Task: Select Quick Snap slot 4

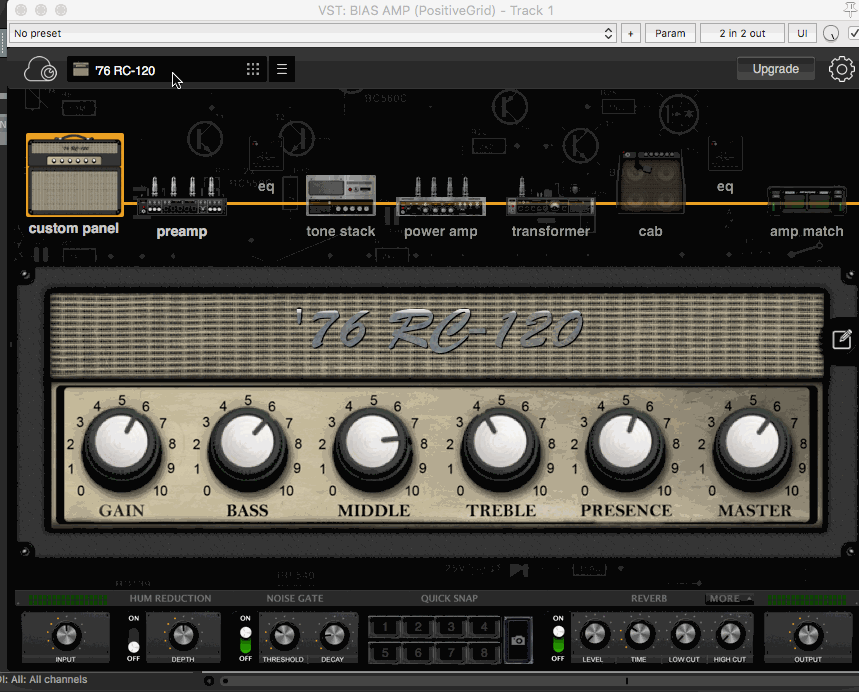Action: [x=484, y=627]
